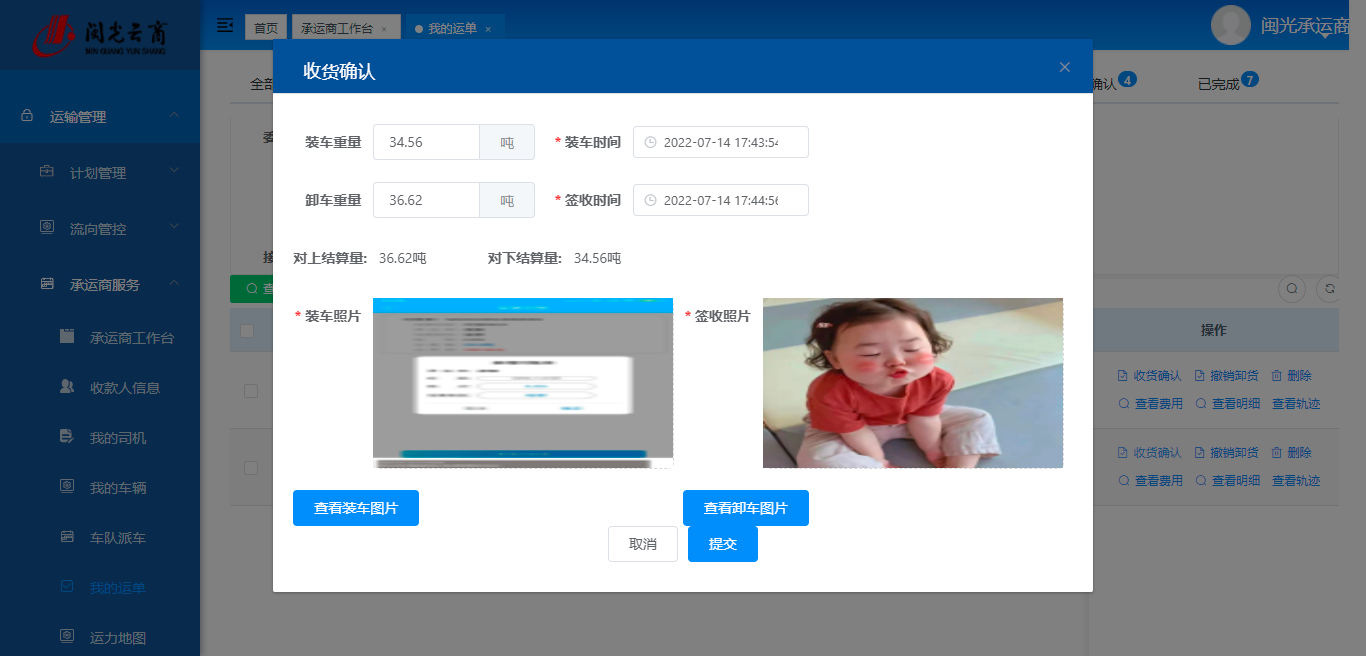Open the 已完成 status tab
1366x656 pixels.
pyautogui.click(x=1218, y=84)
